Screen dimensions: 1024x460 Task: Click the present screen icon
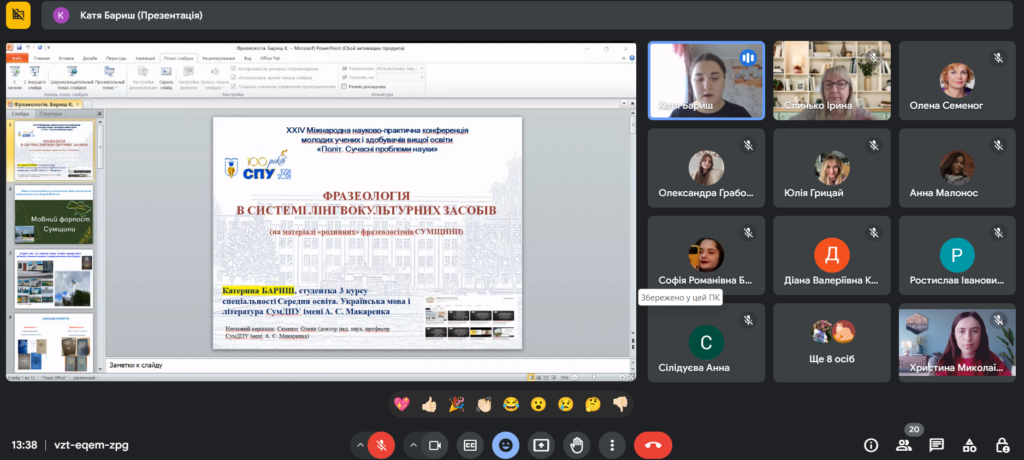tap(541, 444)
